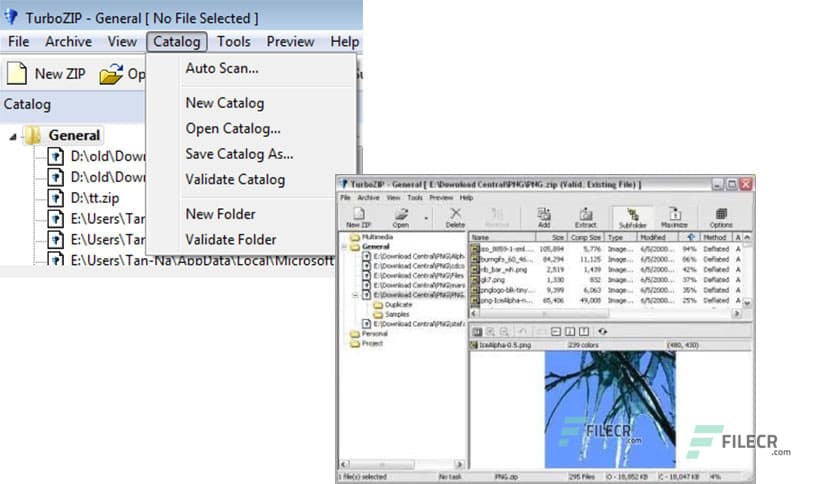Select gli7.png row in file list
This screenshot has height=484, width=836.
tap(607, 280)
